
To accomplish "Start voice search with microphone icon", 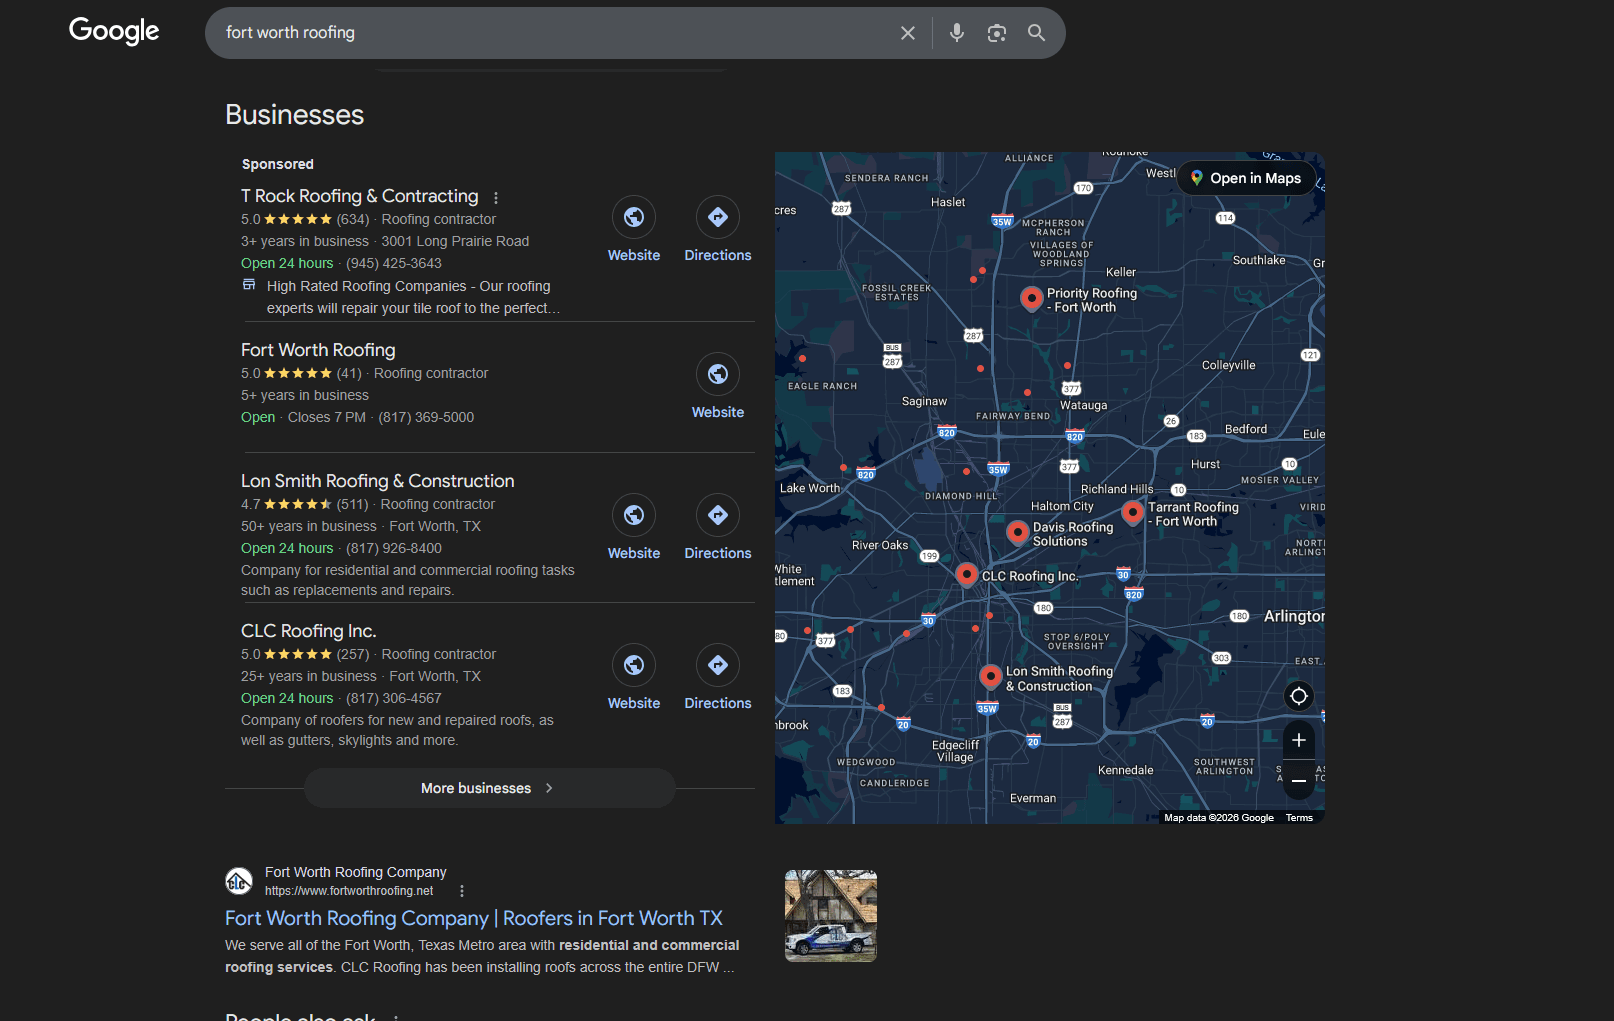I will coord(956,33).
